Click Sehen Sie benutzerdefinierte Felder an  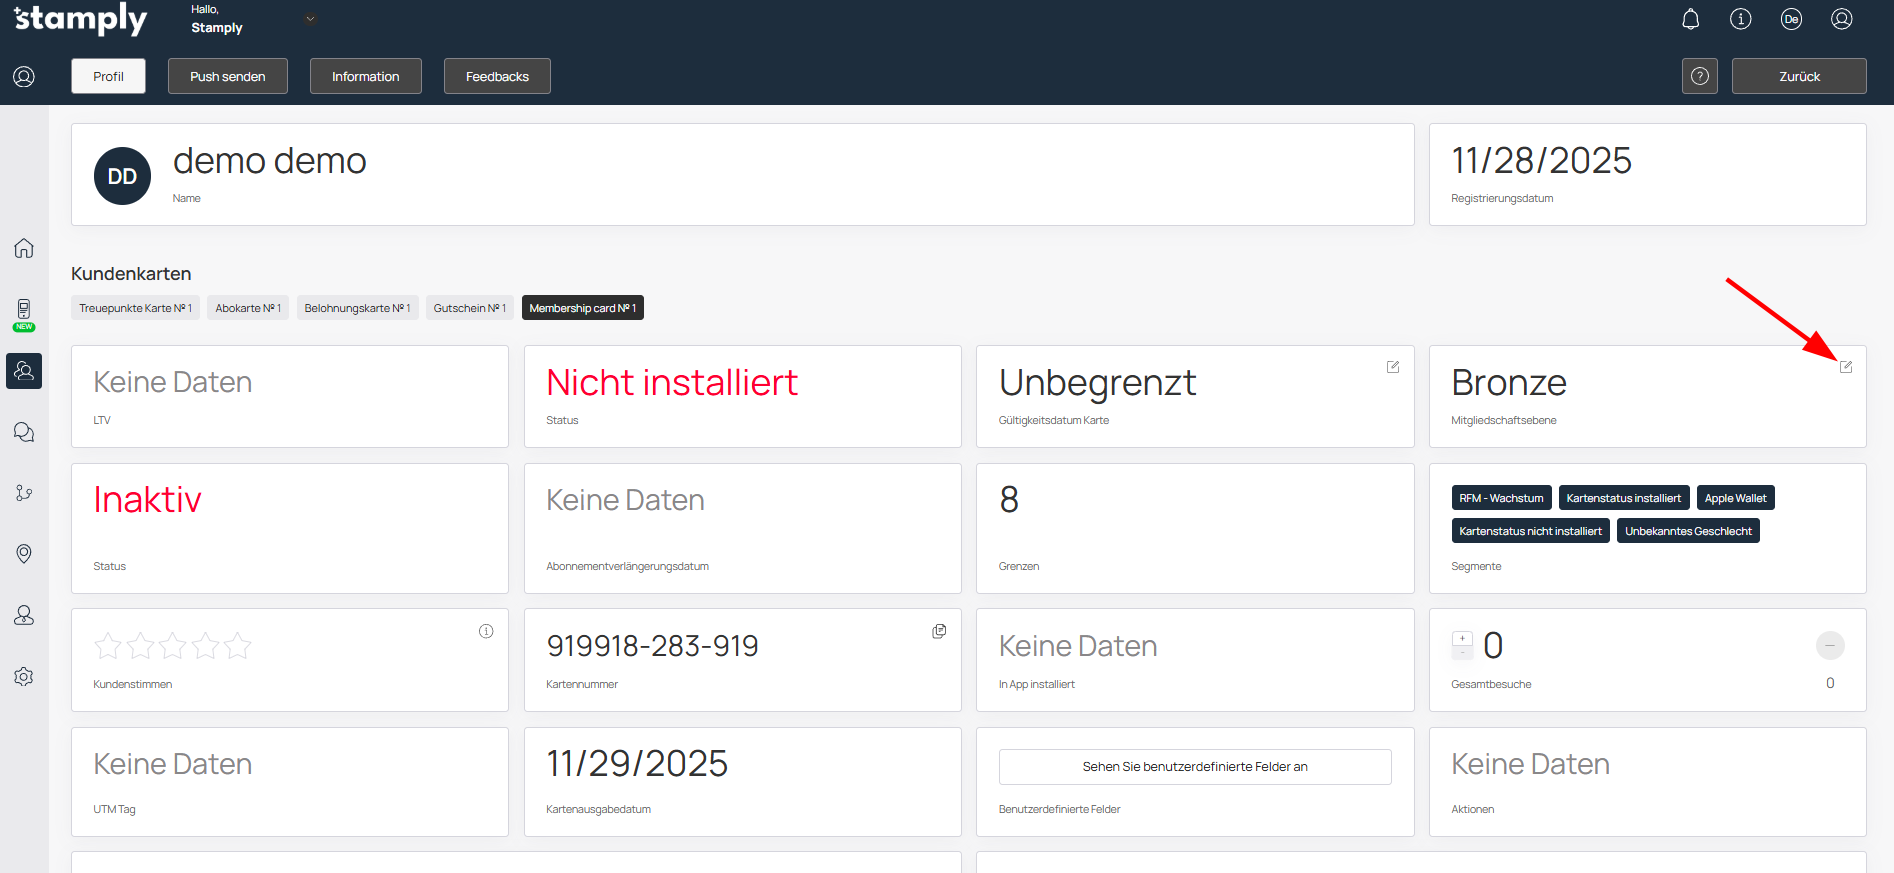pyautogui.click(x=1194, y=767)
